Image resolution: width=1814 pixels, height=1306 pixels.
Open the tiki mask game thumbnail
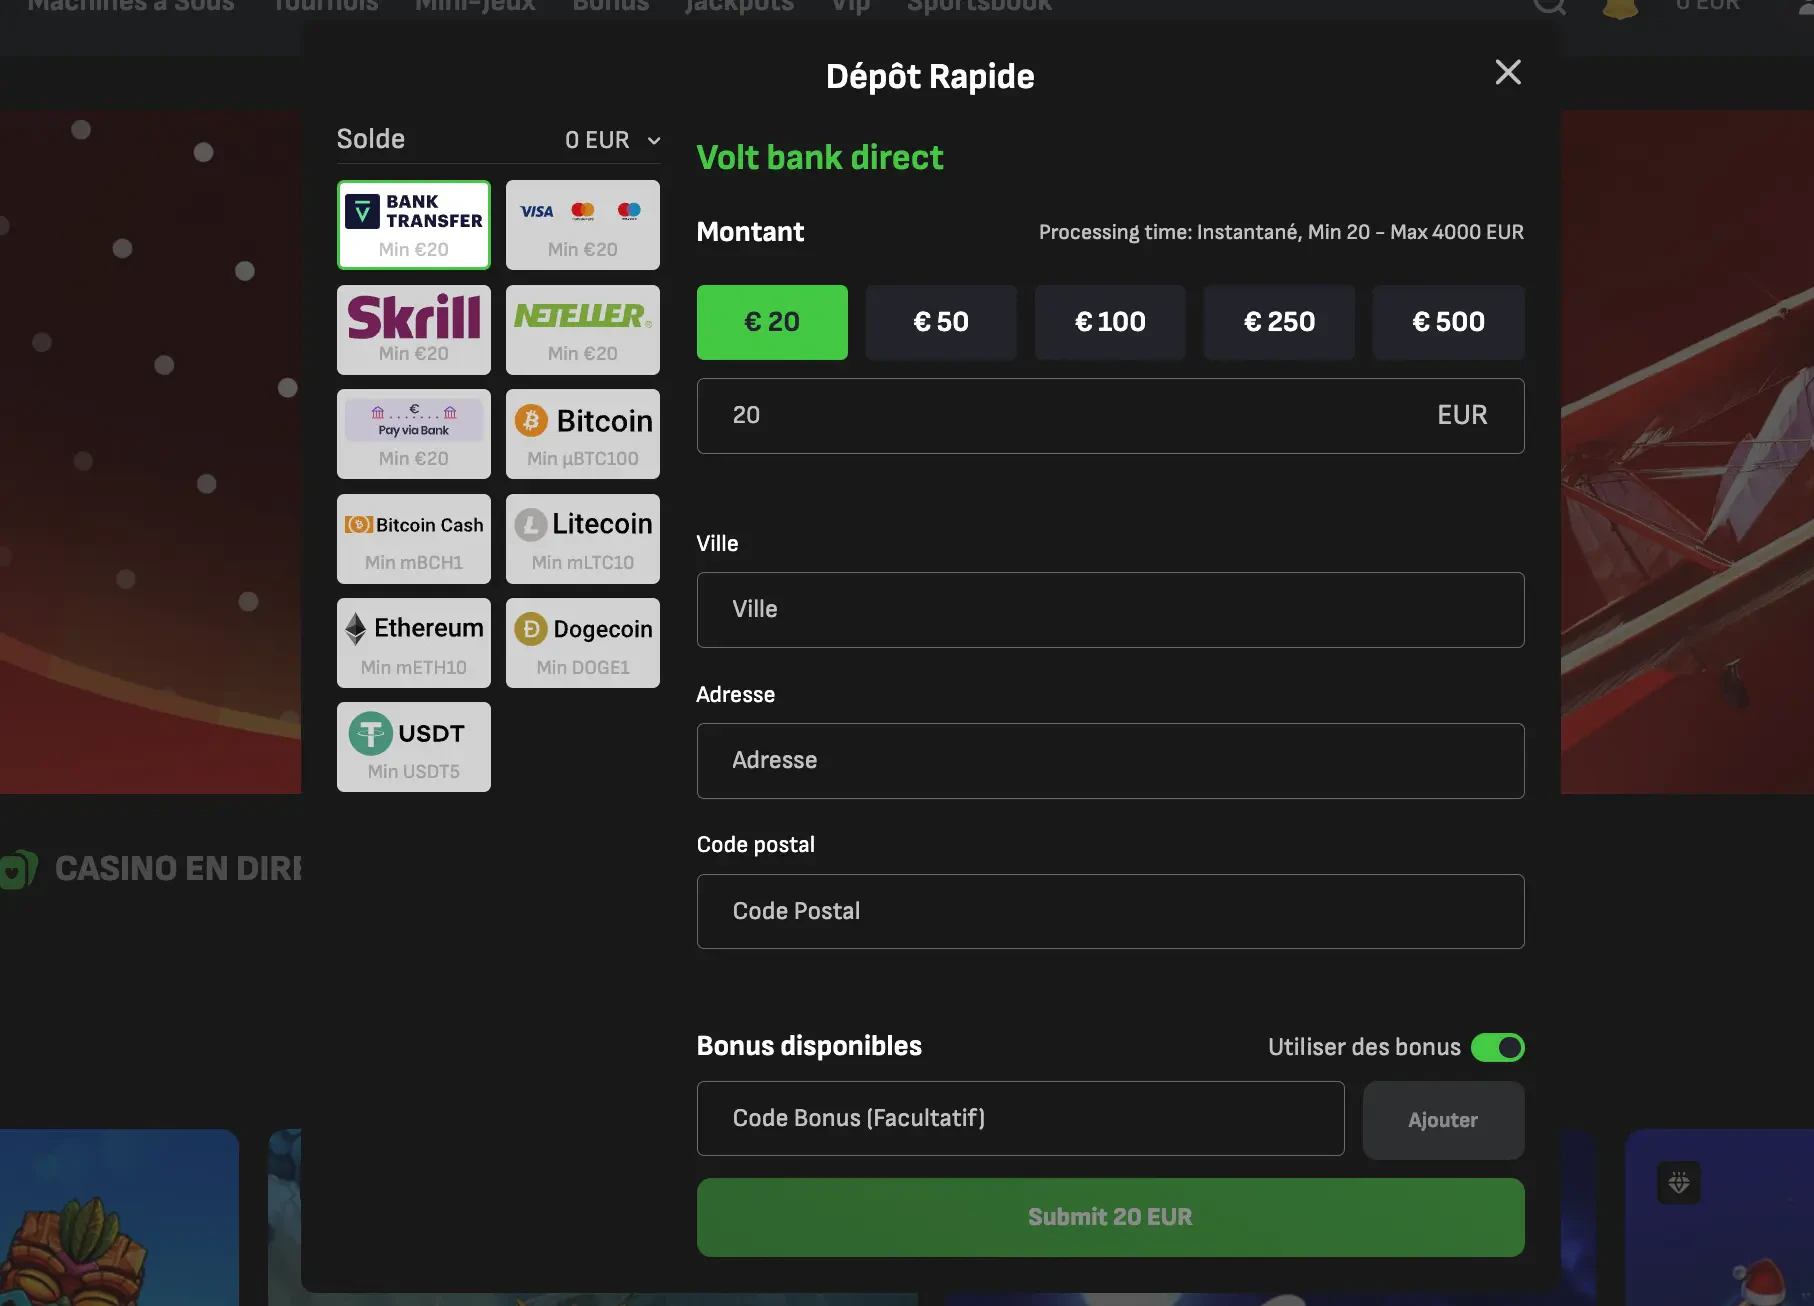pos(119,1217)
